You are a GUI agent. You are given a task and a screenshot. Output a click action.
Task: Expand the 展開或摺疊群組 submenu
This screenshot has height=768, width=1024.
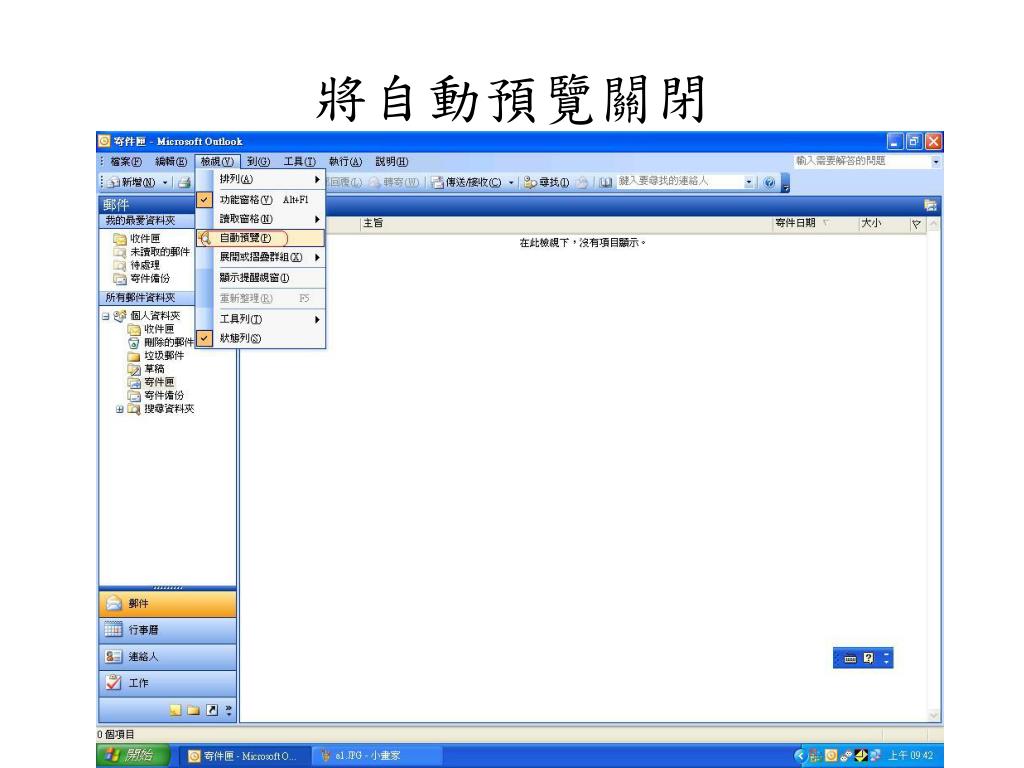[x=260, y=257]
